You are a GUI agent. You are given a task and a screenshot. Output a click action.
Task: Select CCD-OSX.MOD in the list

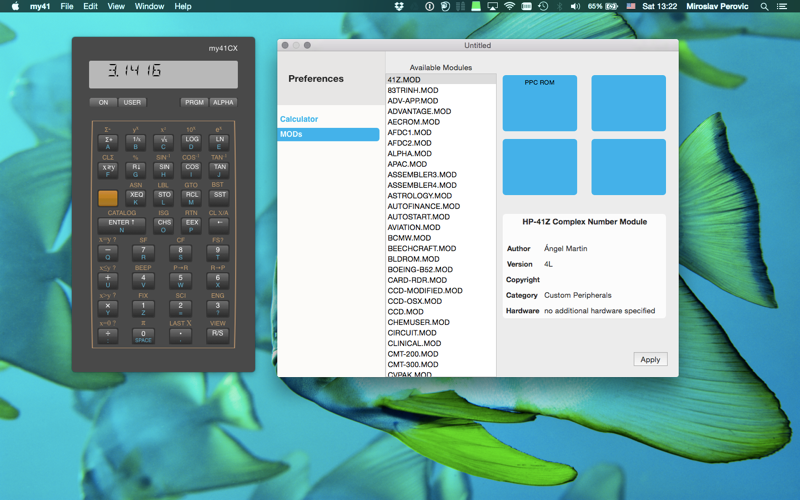(x=441, y=301)
